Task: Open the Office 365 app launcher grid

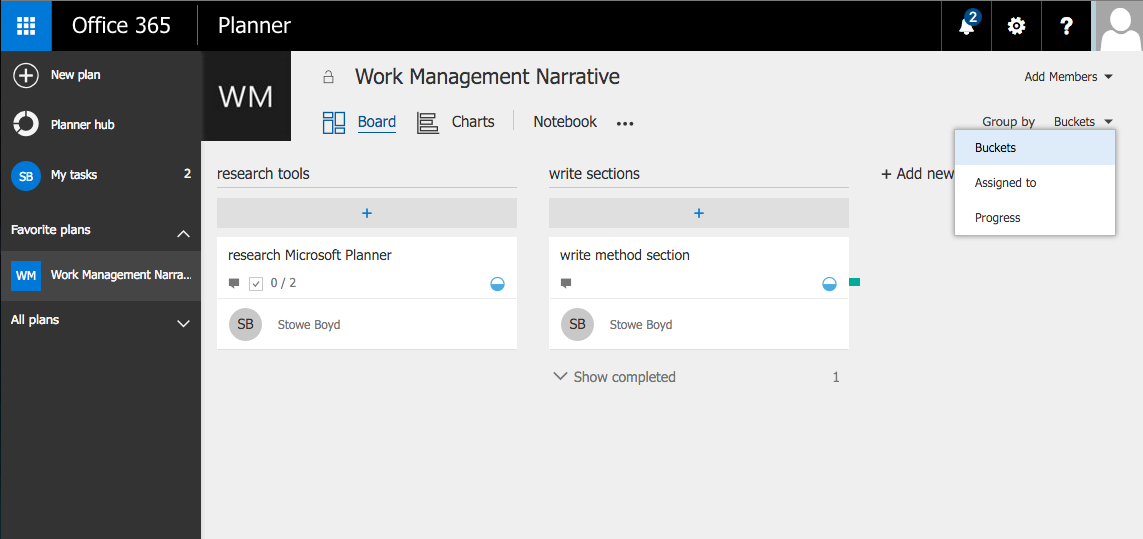Action: [26, 26]
